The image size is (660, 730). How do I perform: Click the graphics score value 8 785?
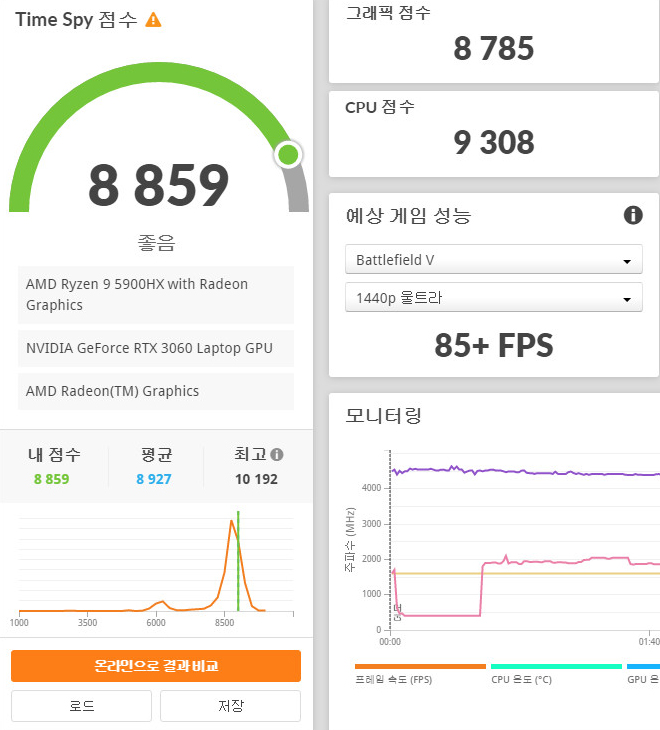(x=494, y=48)
